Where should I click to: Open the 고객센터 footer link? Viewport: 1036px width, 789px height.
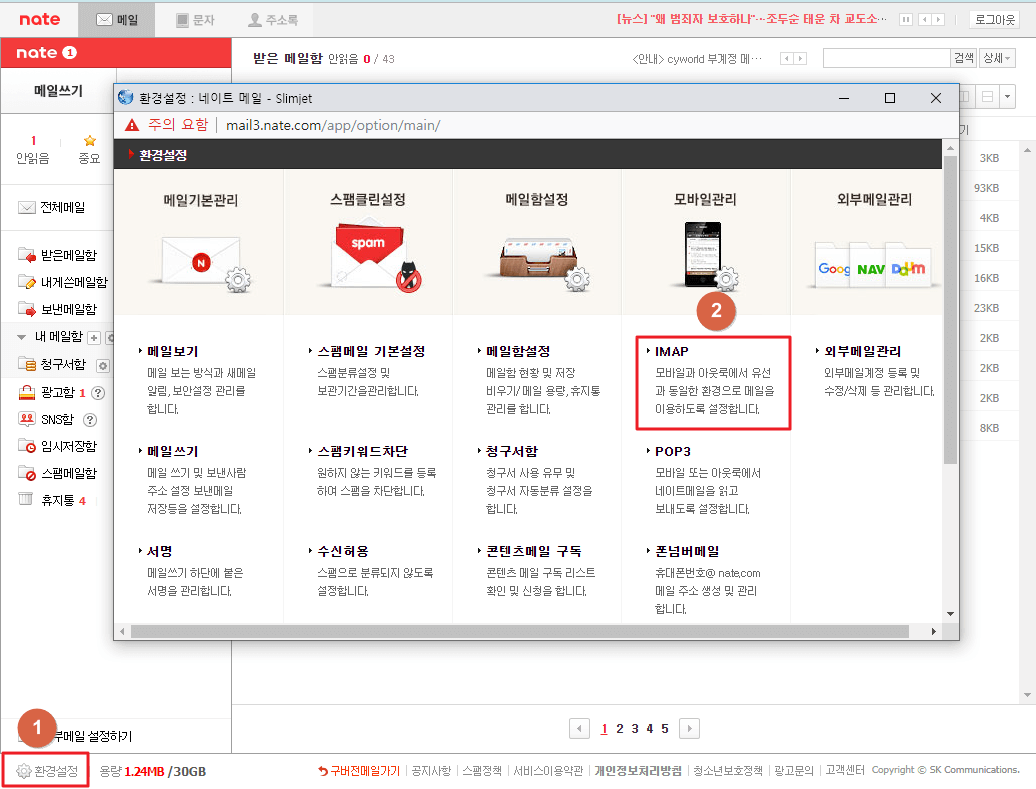(x=845, y=770)
